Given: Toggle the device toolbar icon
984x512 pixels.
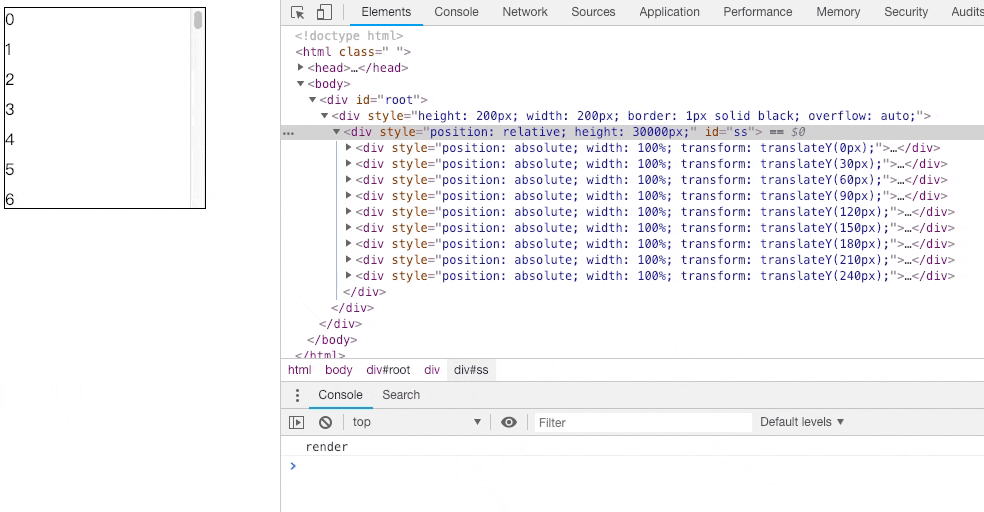Looking at the screenshot, I should pos(324,13).
